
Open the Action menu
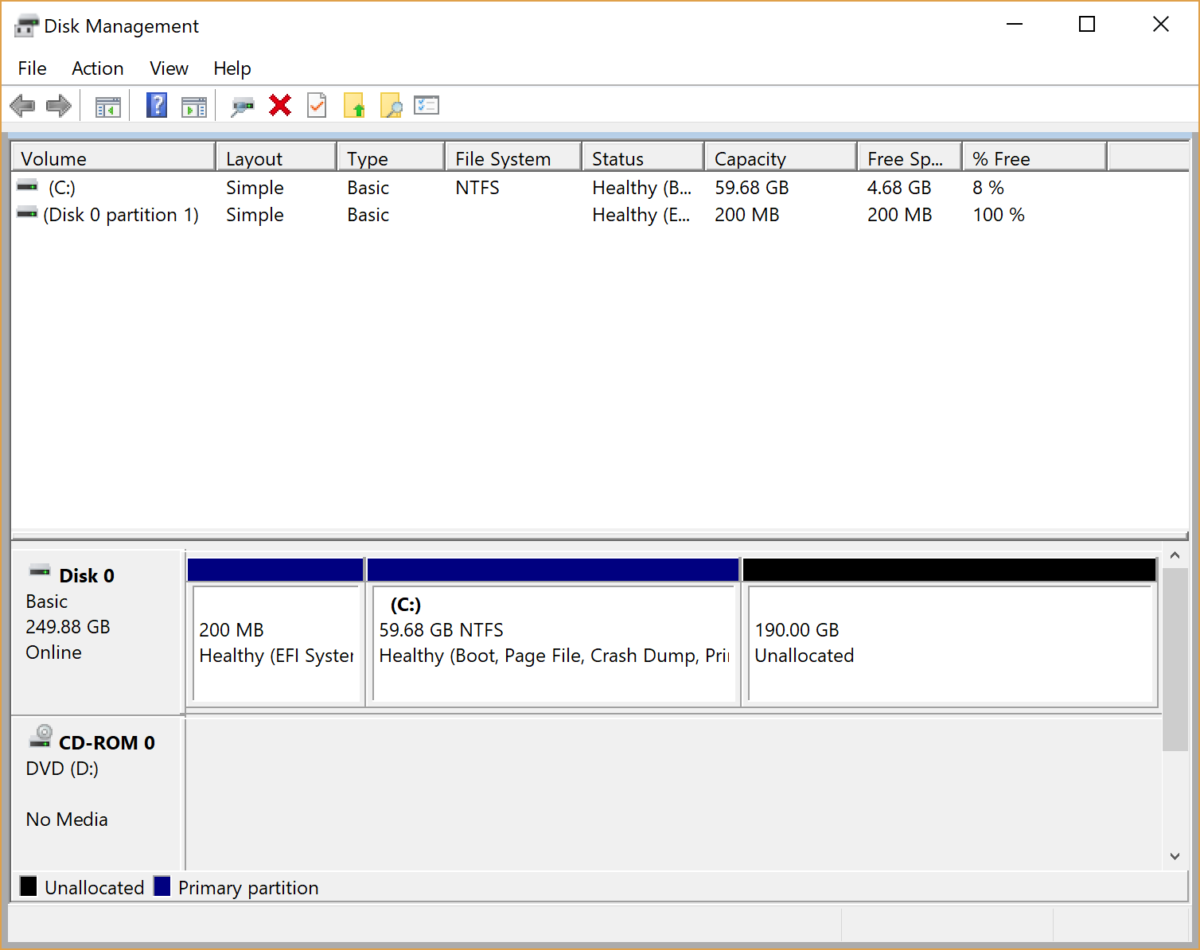pos(97,68)
